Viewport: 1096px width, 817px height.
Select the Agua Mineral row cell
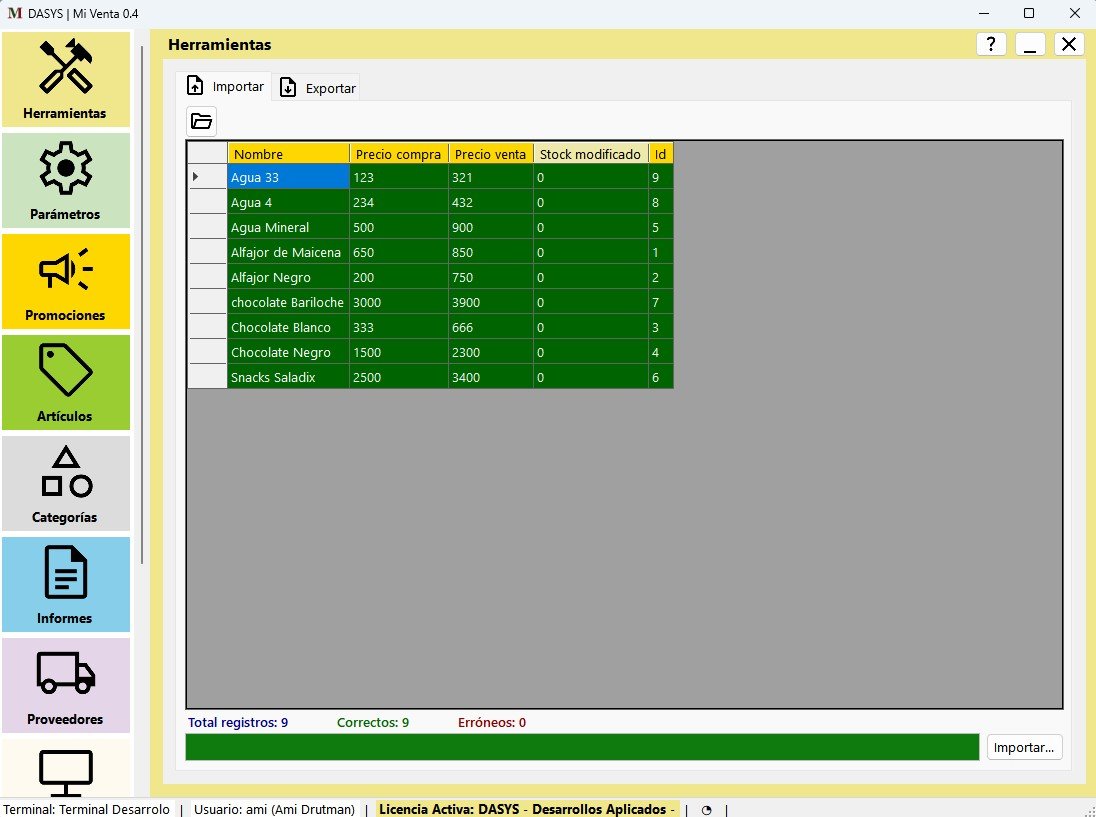coord(288,227)
